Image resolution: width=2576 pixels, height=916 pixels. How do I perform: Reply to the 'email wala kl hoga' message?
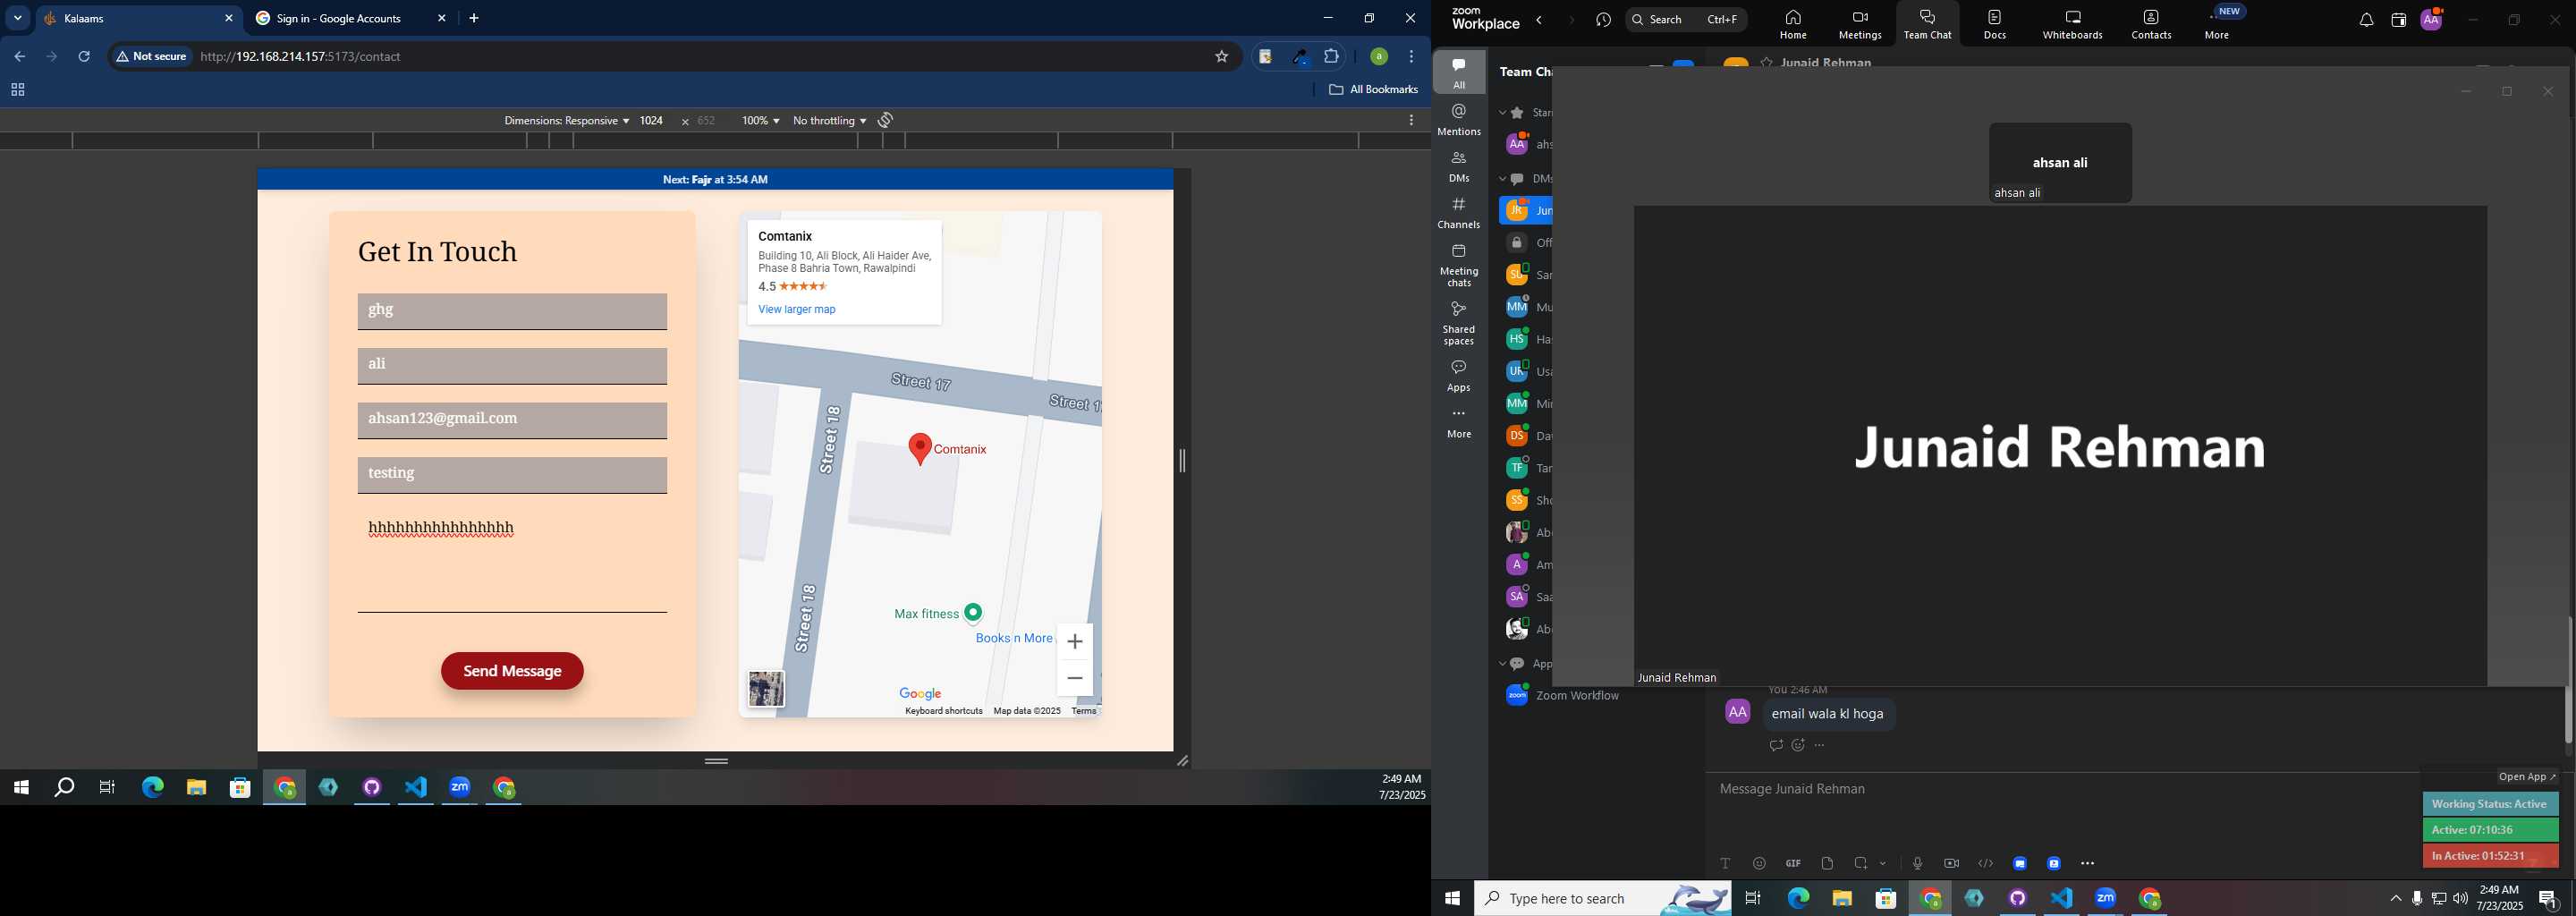pos(1776,746)
